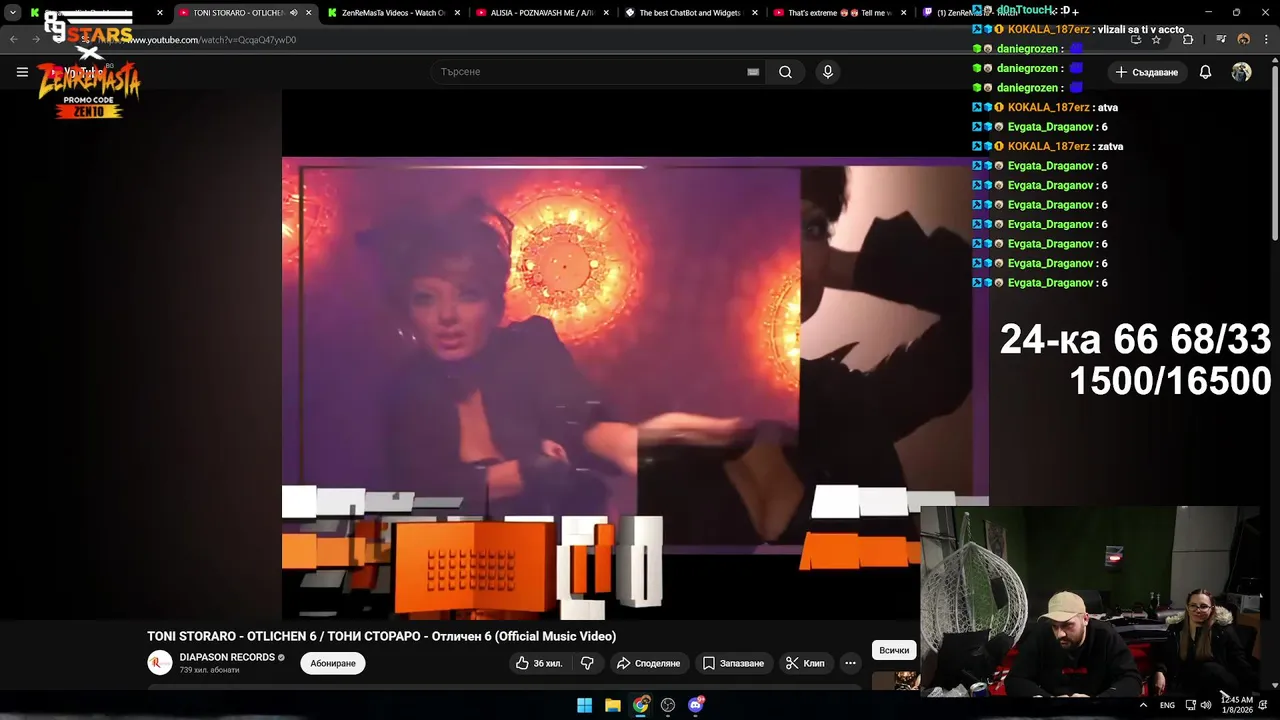Show hidden system tray icons
The height and width of the screenshot is (720, 1280).
(x=1143, y=705)
